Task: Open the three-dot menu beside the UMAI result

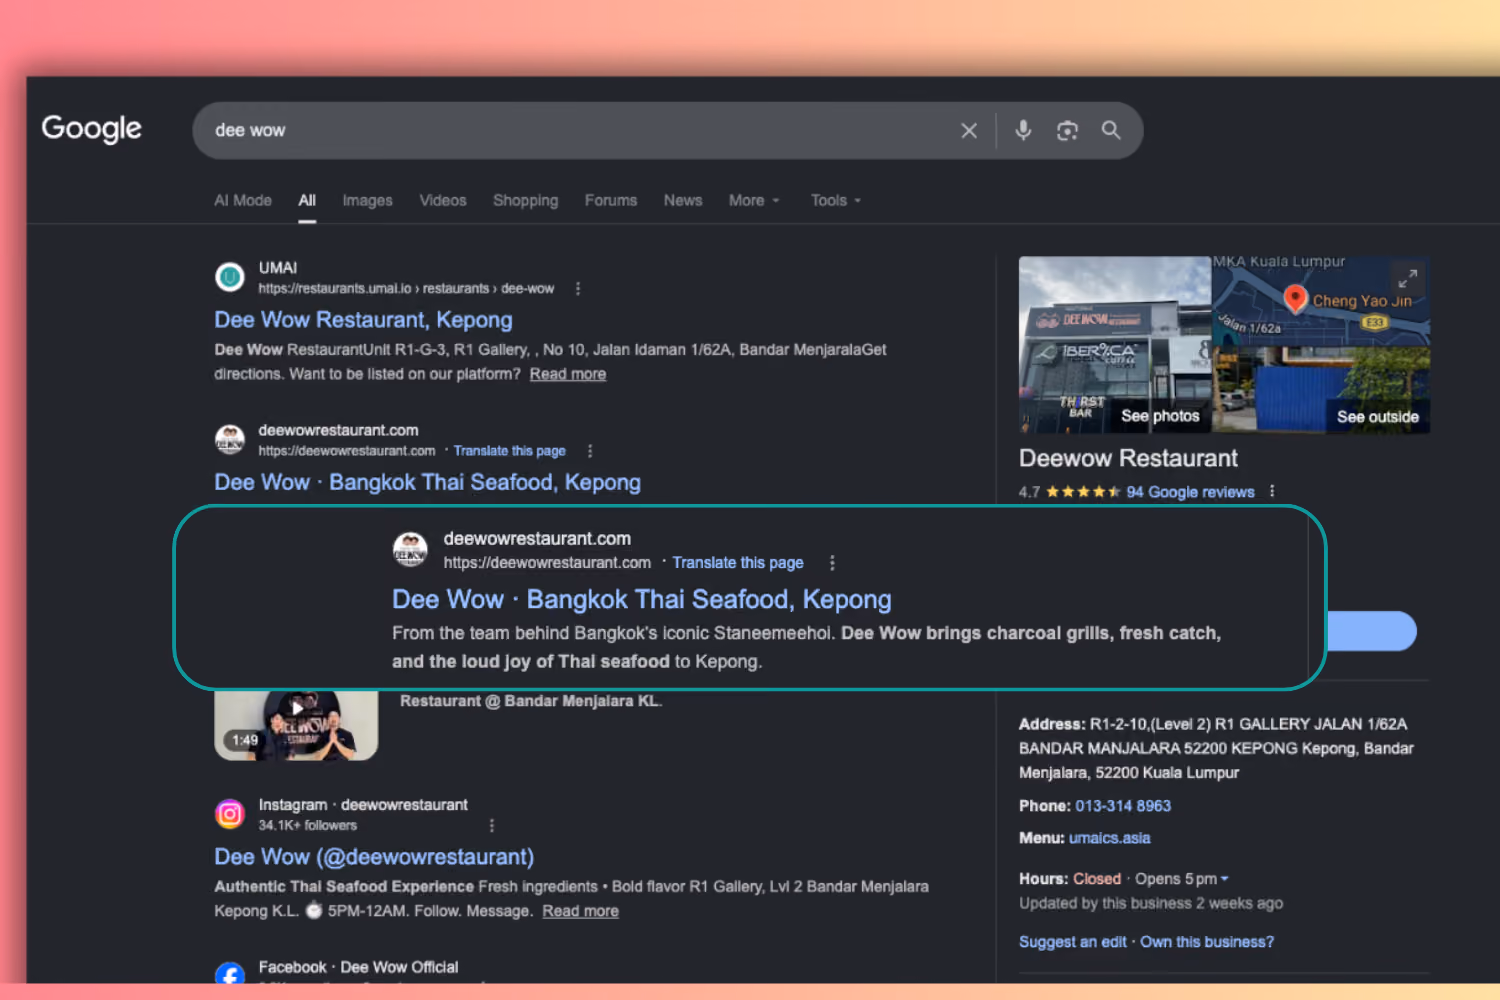Action: coord(578,288)
